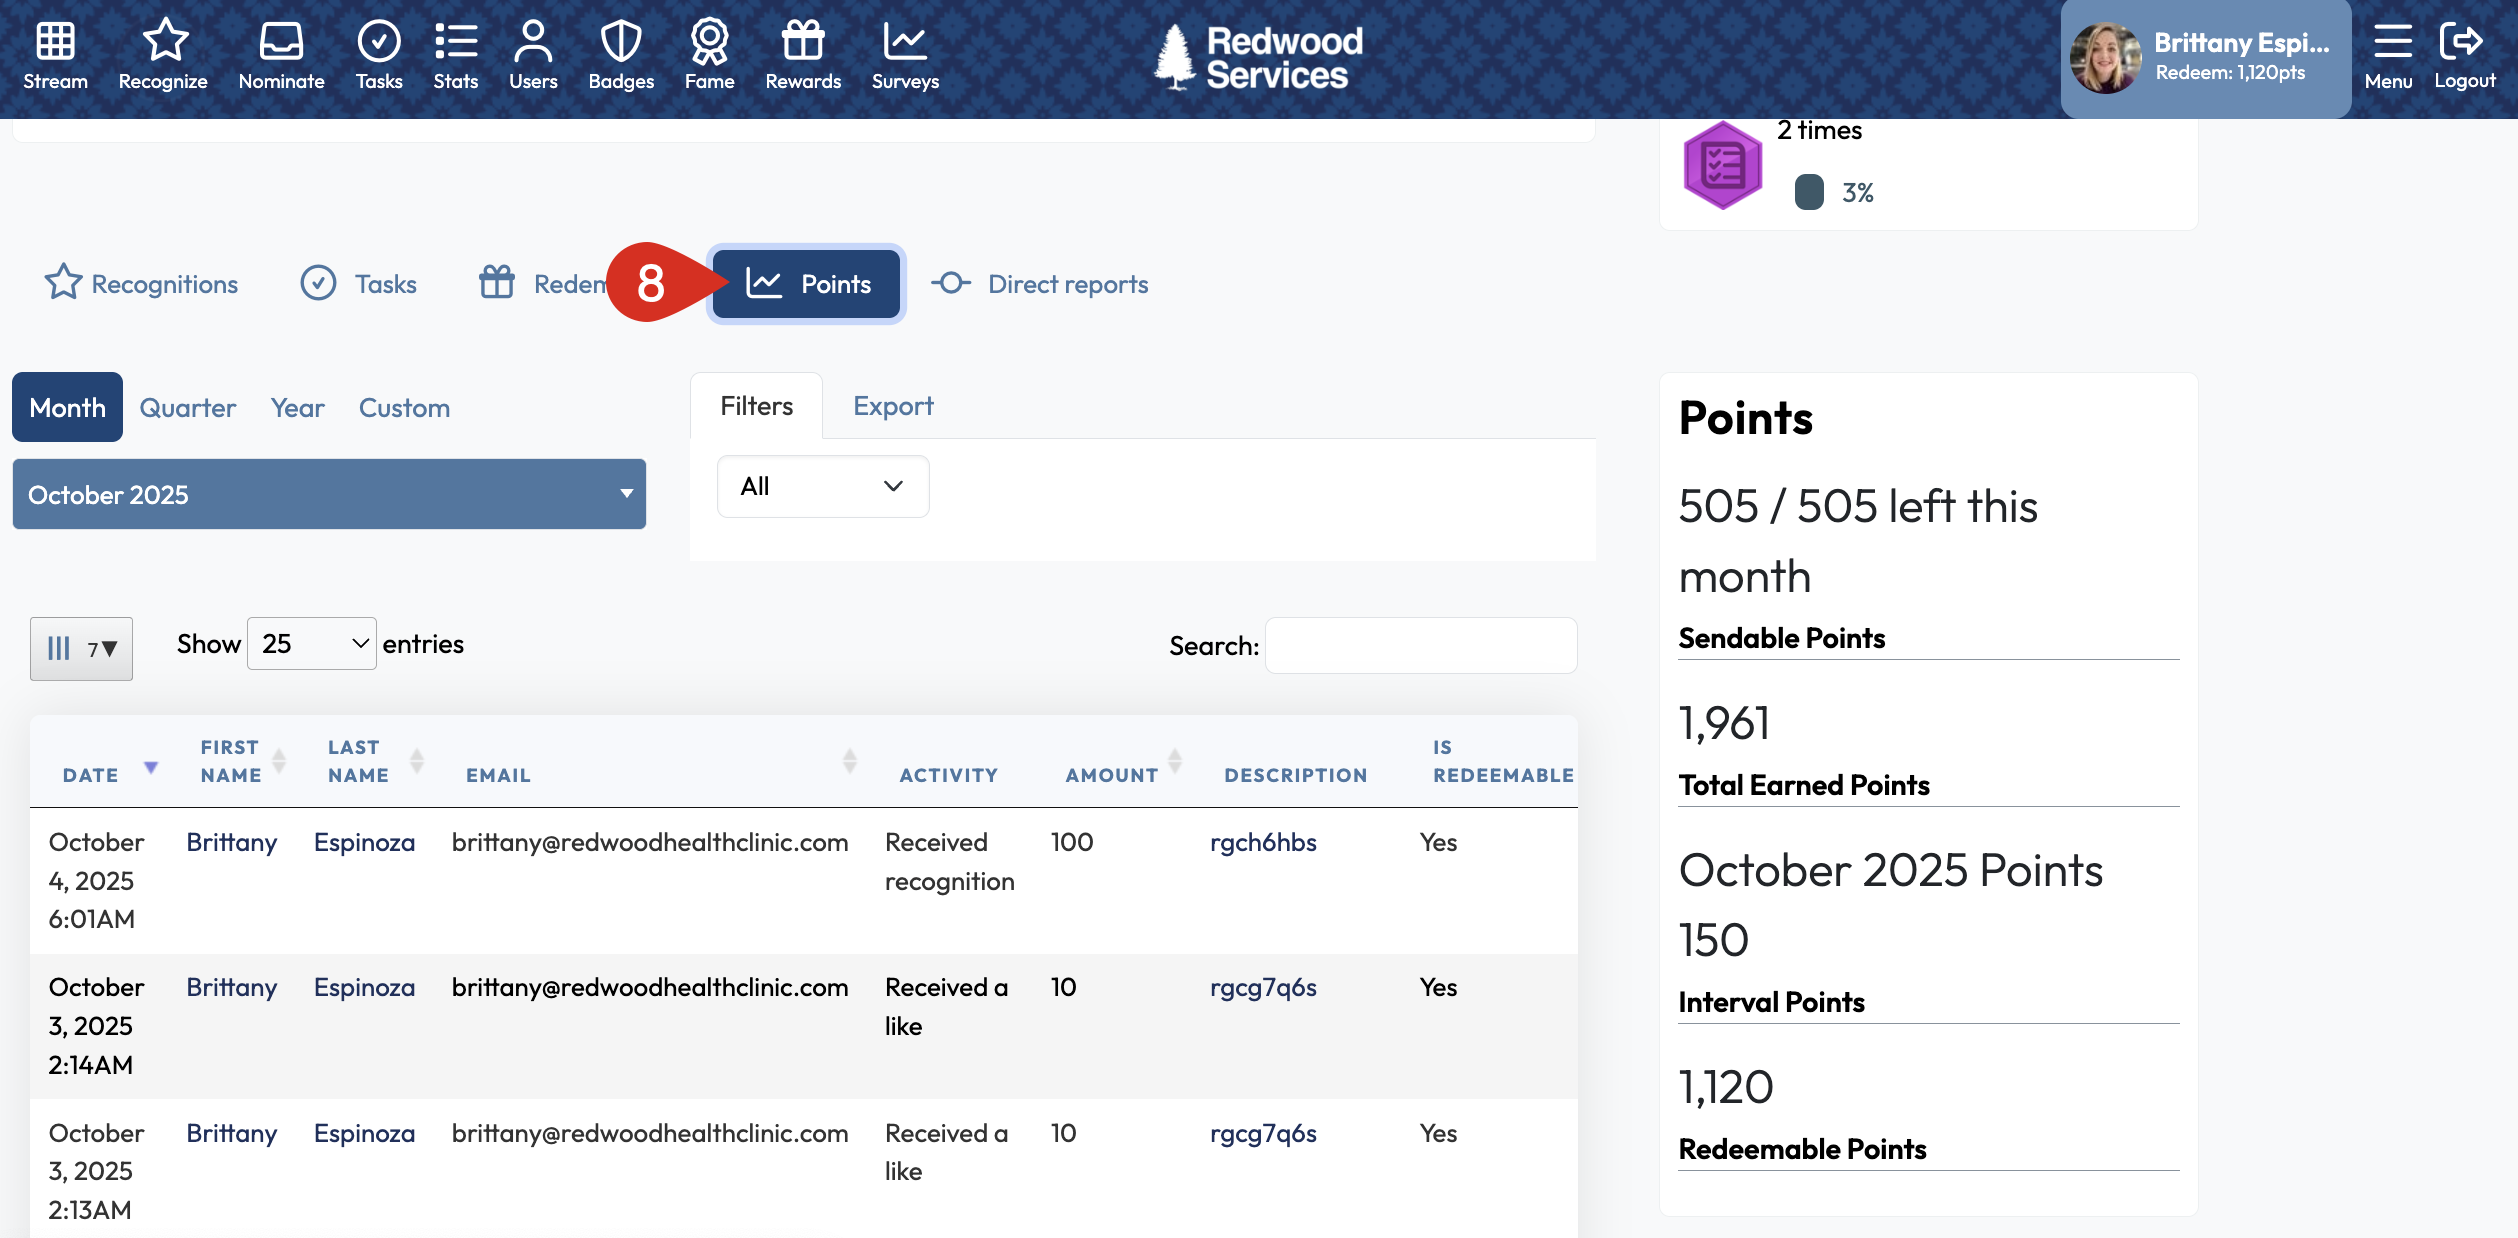
Task: Click into the Search input field
Action: point(1420,646)
